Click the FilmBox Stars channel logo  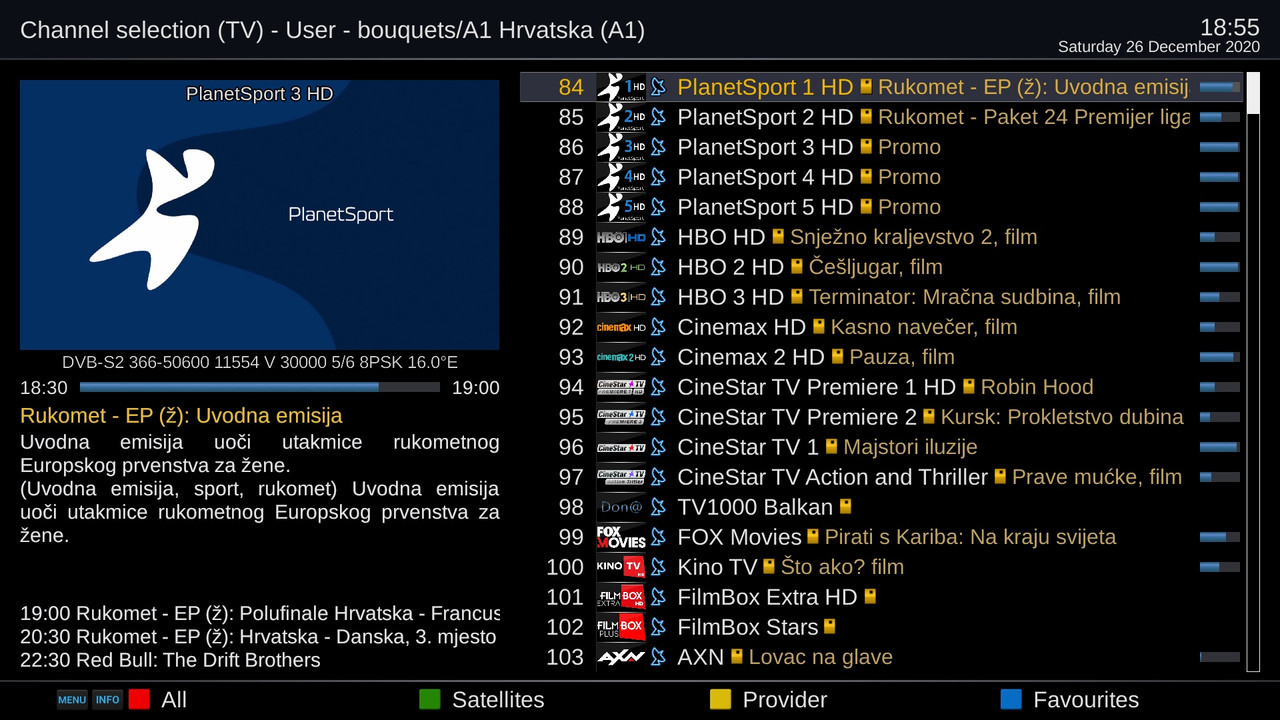pos(621,627)
